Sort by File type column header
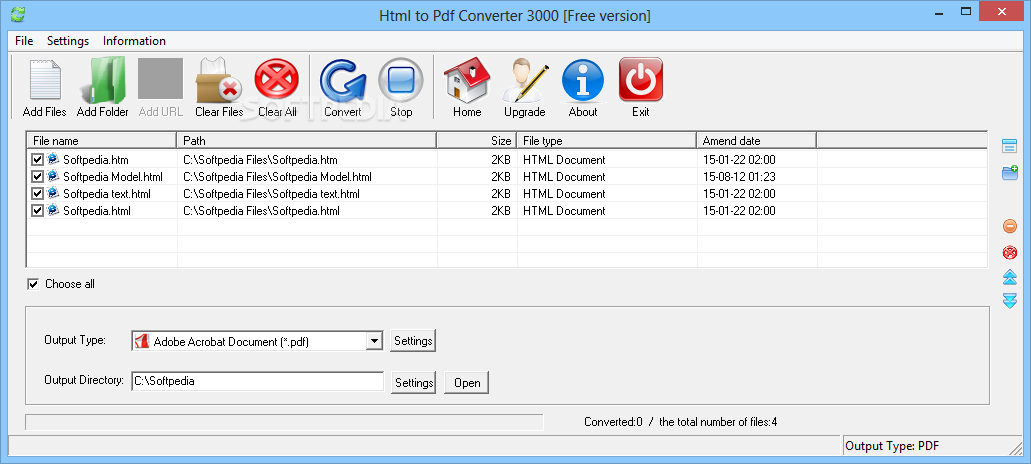The height and width of the screenshot is (464, 1031). (607, 141)
